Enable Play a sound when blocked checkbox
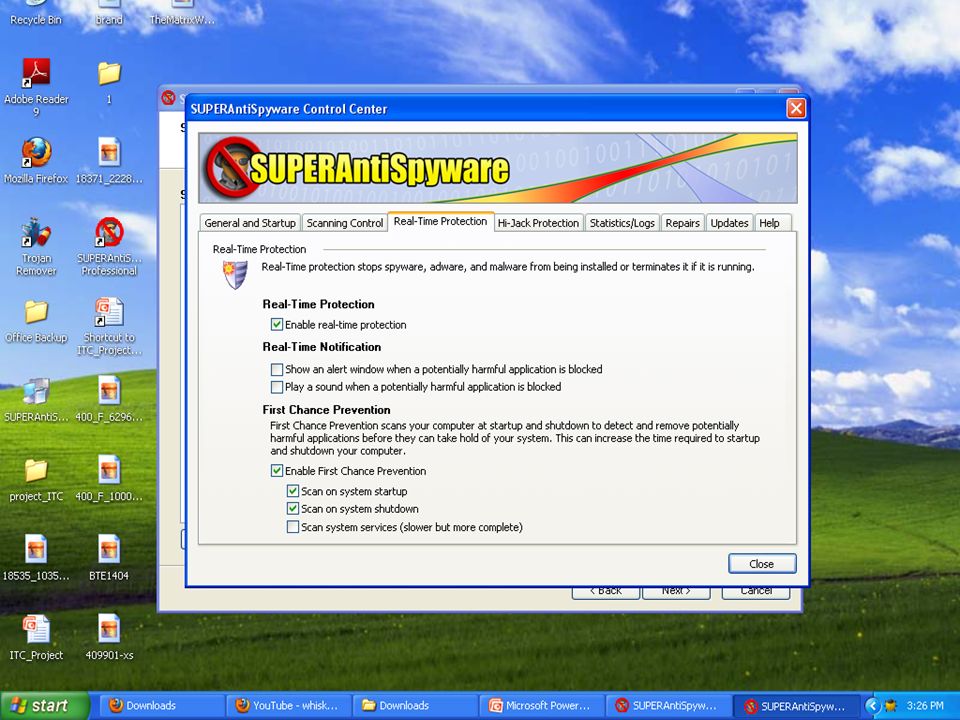This screenshot has height=720, width=960. point(277,387)
